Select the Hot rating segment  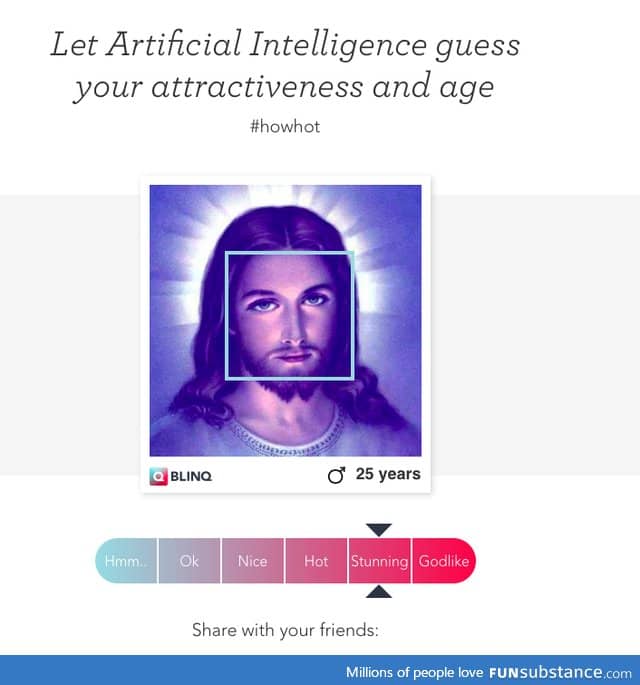(x=316, y=561)
